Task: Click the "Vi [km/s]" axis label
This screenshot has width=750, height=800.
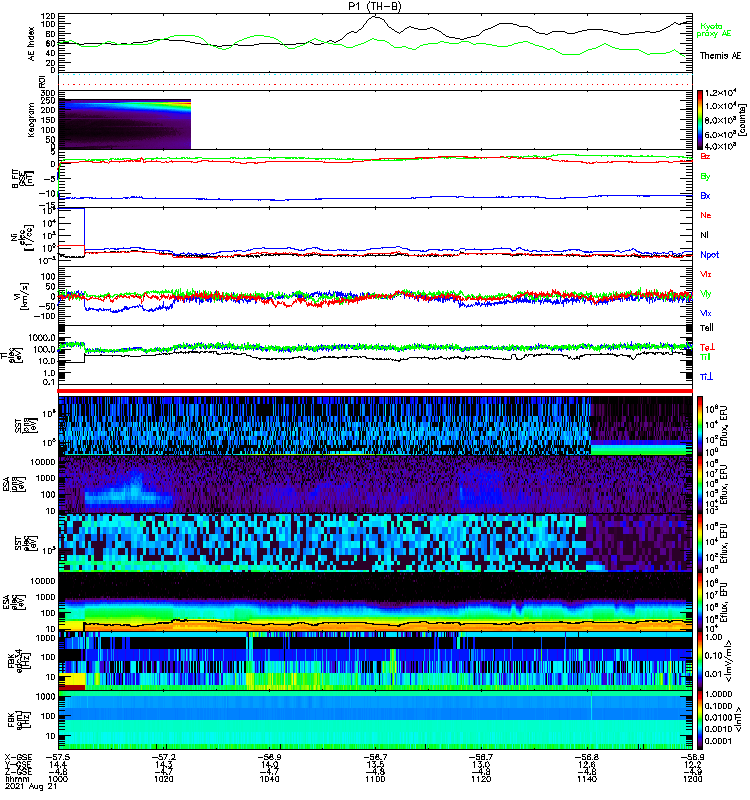Action: tap(21, 296)
